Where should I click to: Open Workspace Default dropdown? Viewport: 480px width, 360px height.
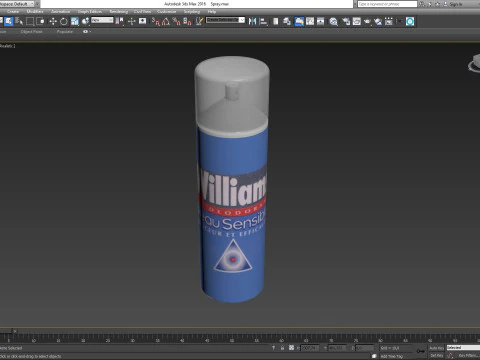(17, 4)
